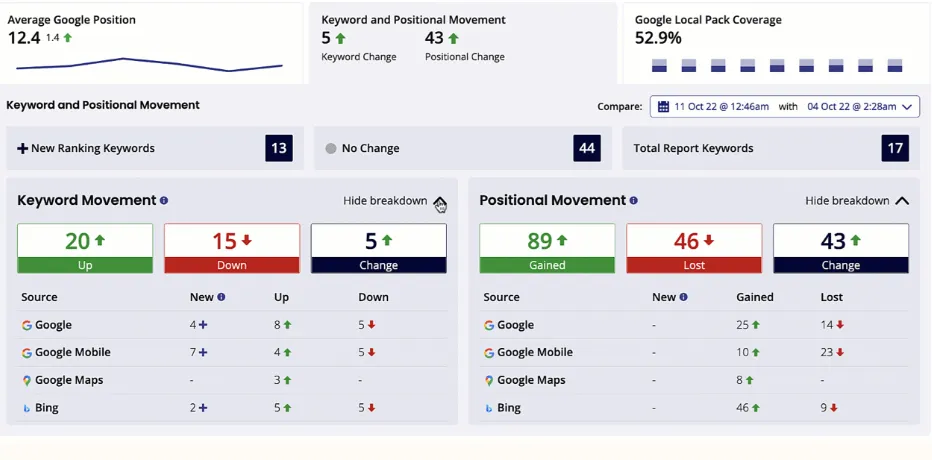The width and height of the screenshot is (932, 460).
Task: Click the calendar icon in Compare box
Action: click(663, 107)
